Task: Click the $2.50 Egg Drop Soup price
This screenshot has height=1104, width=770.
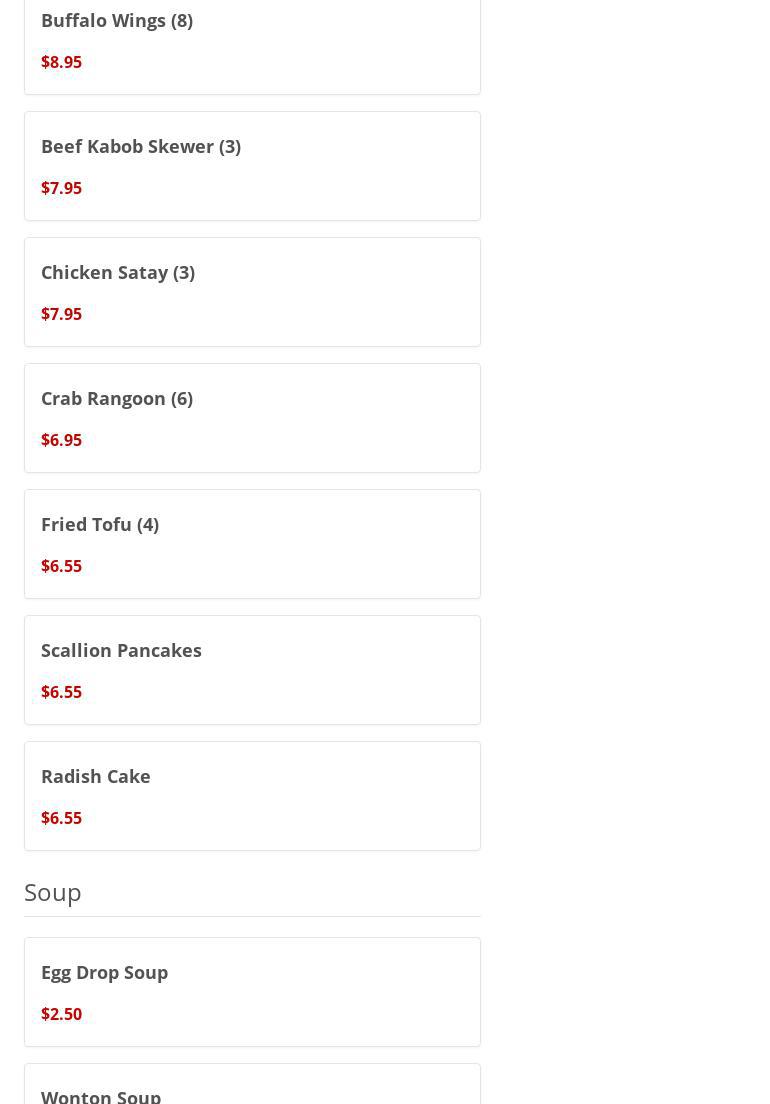Action: (x=61, y=1014)
